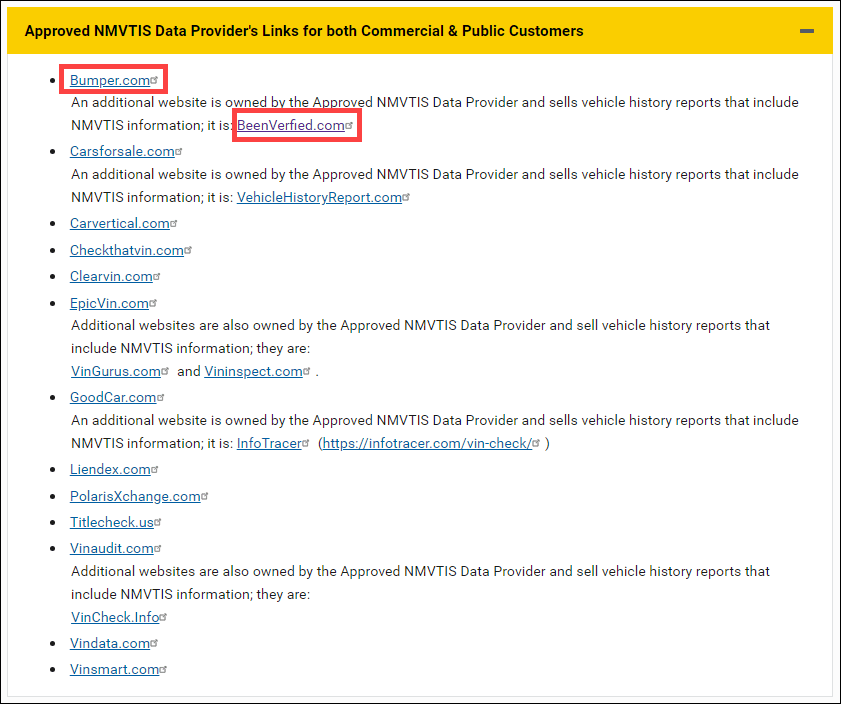The image size is (841, 704).
Task: Open the GoodCar.com link
Action: tap(113, 398)
